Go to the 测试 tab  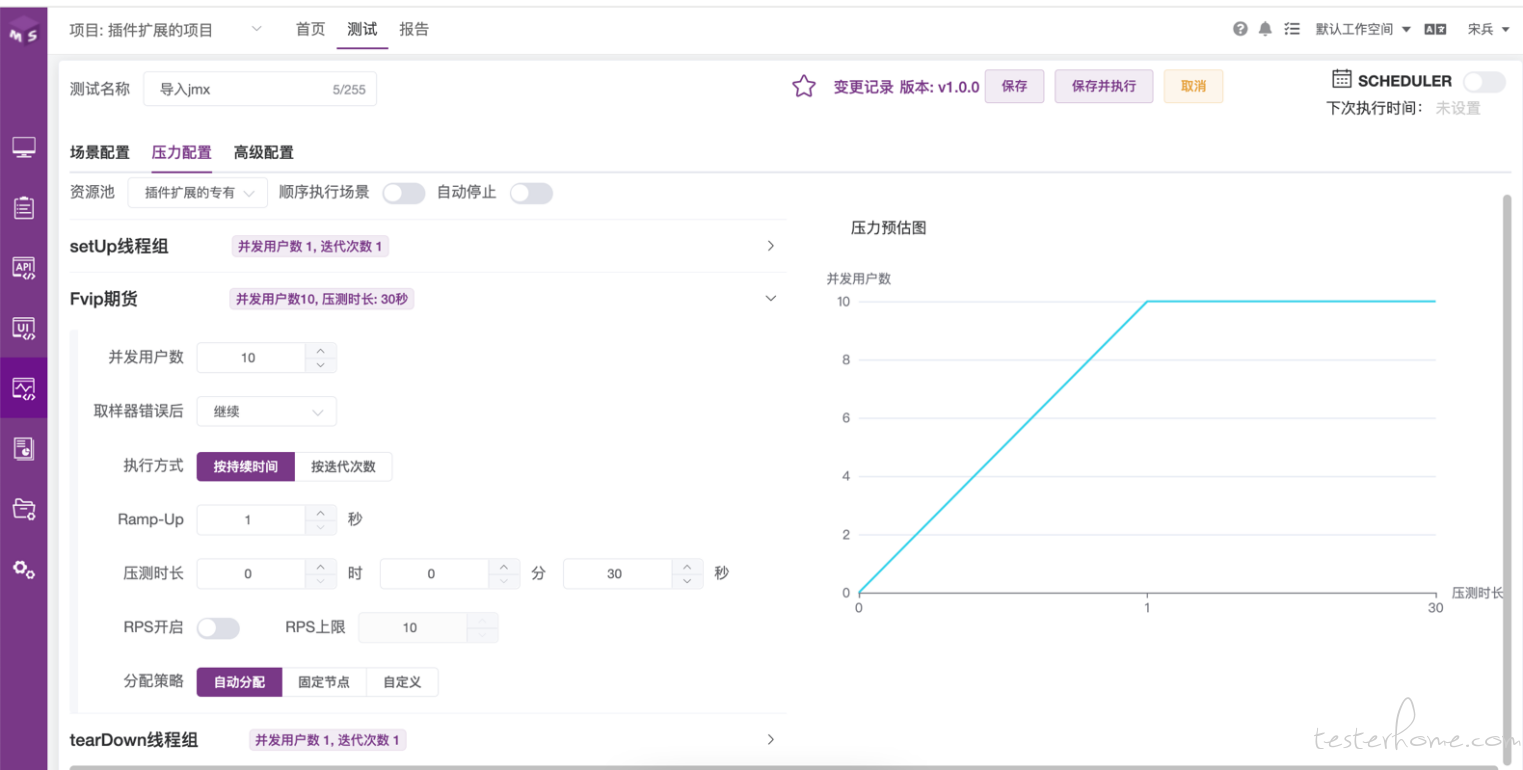click(362, 29)
